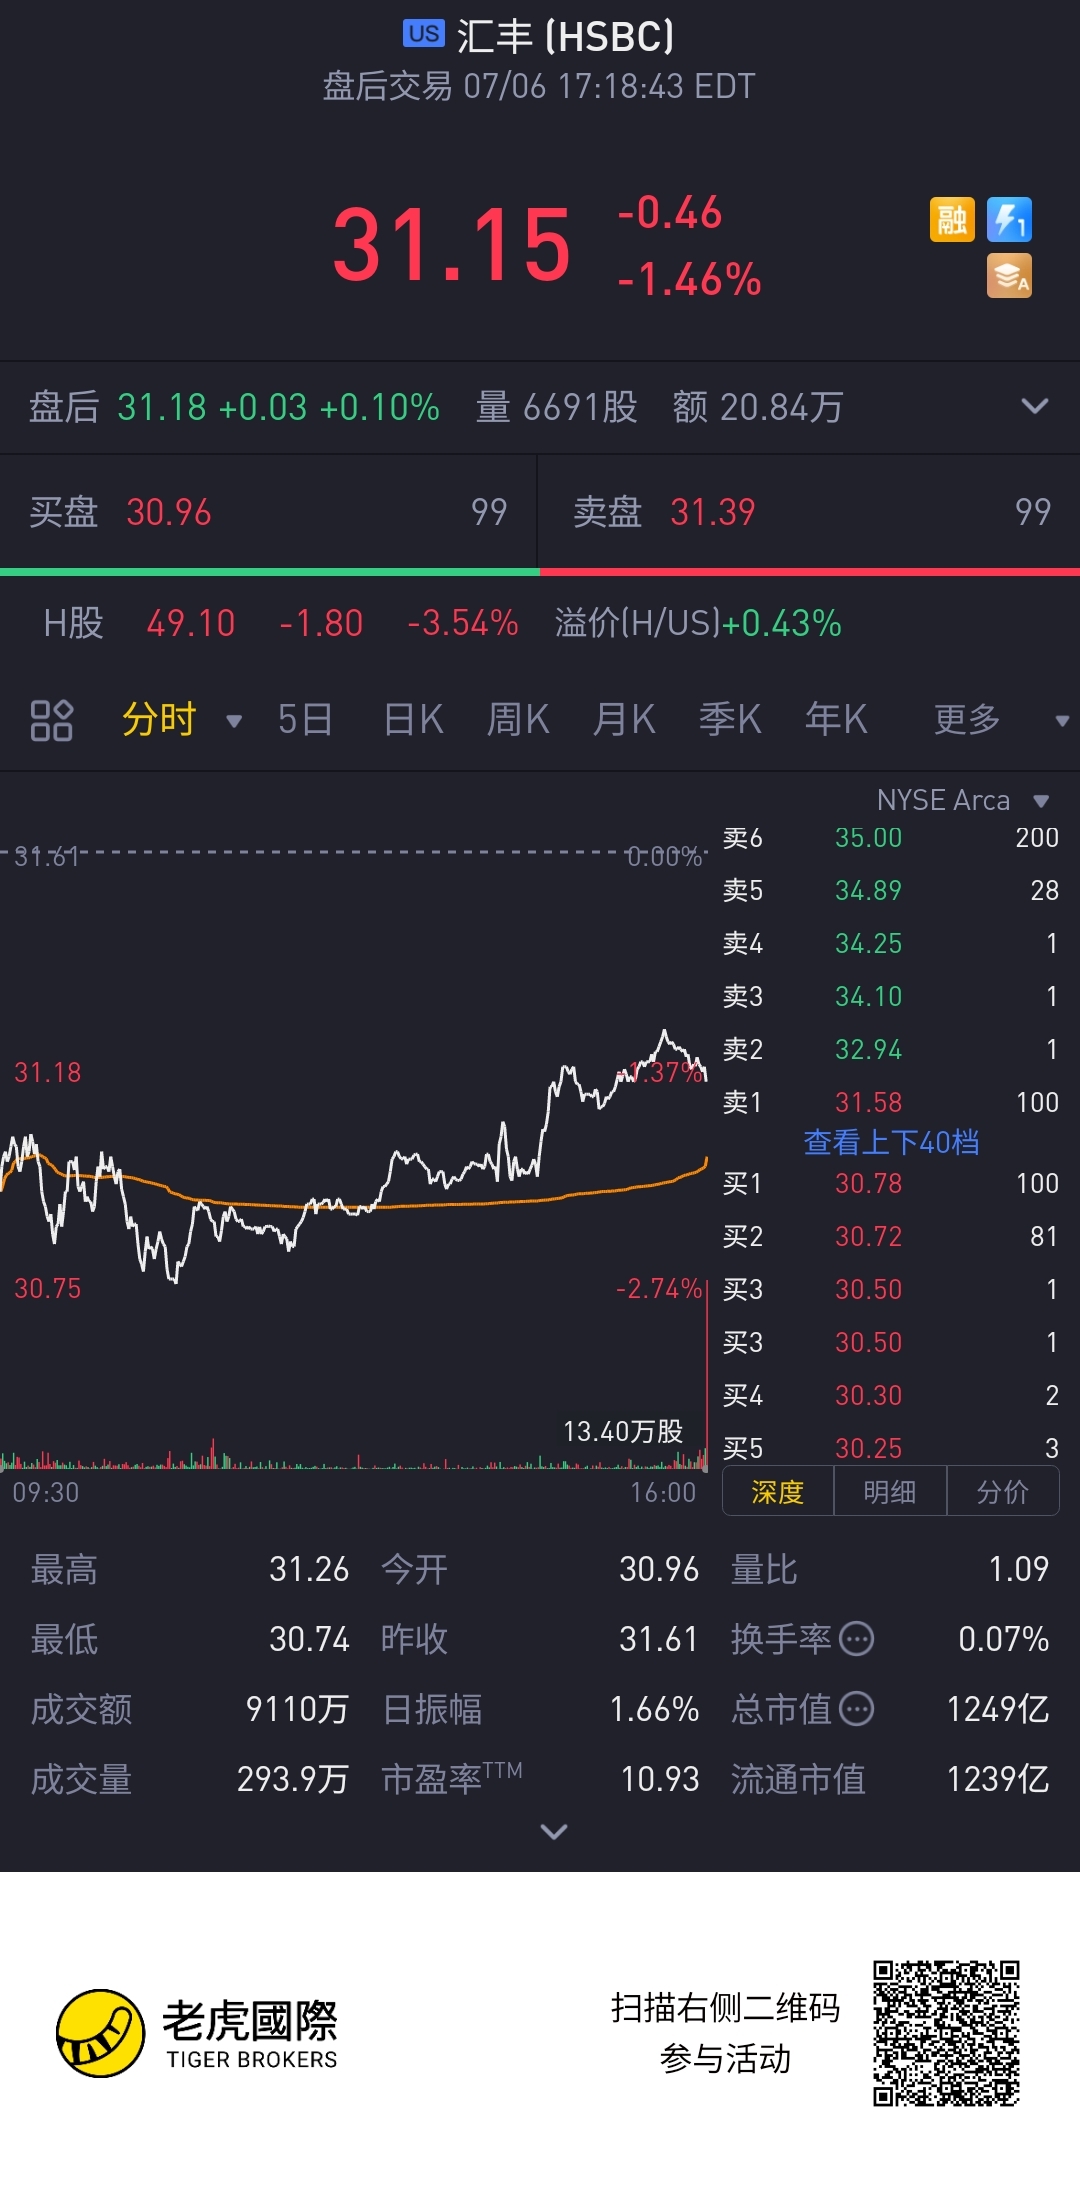Tap the 卖3 34.10 order row
The image size is (1080, 2195).
click(x=890, y=997)
